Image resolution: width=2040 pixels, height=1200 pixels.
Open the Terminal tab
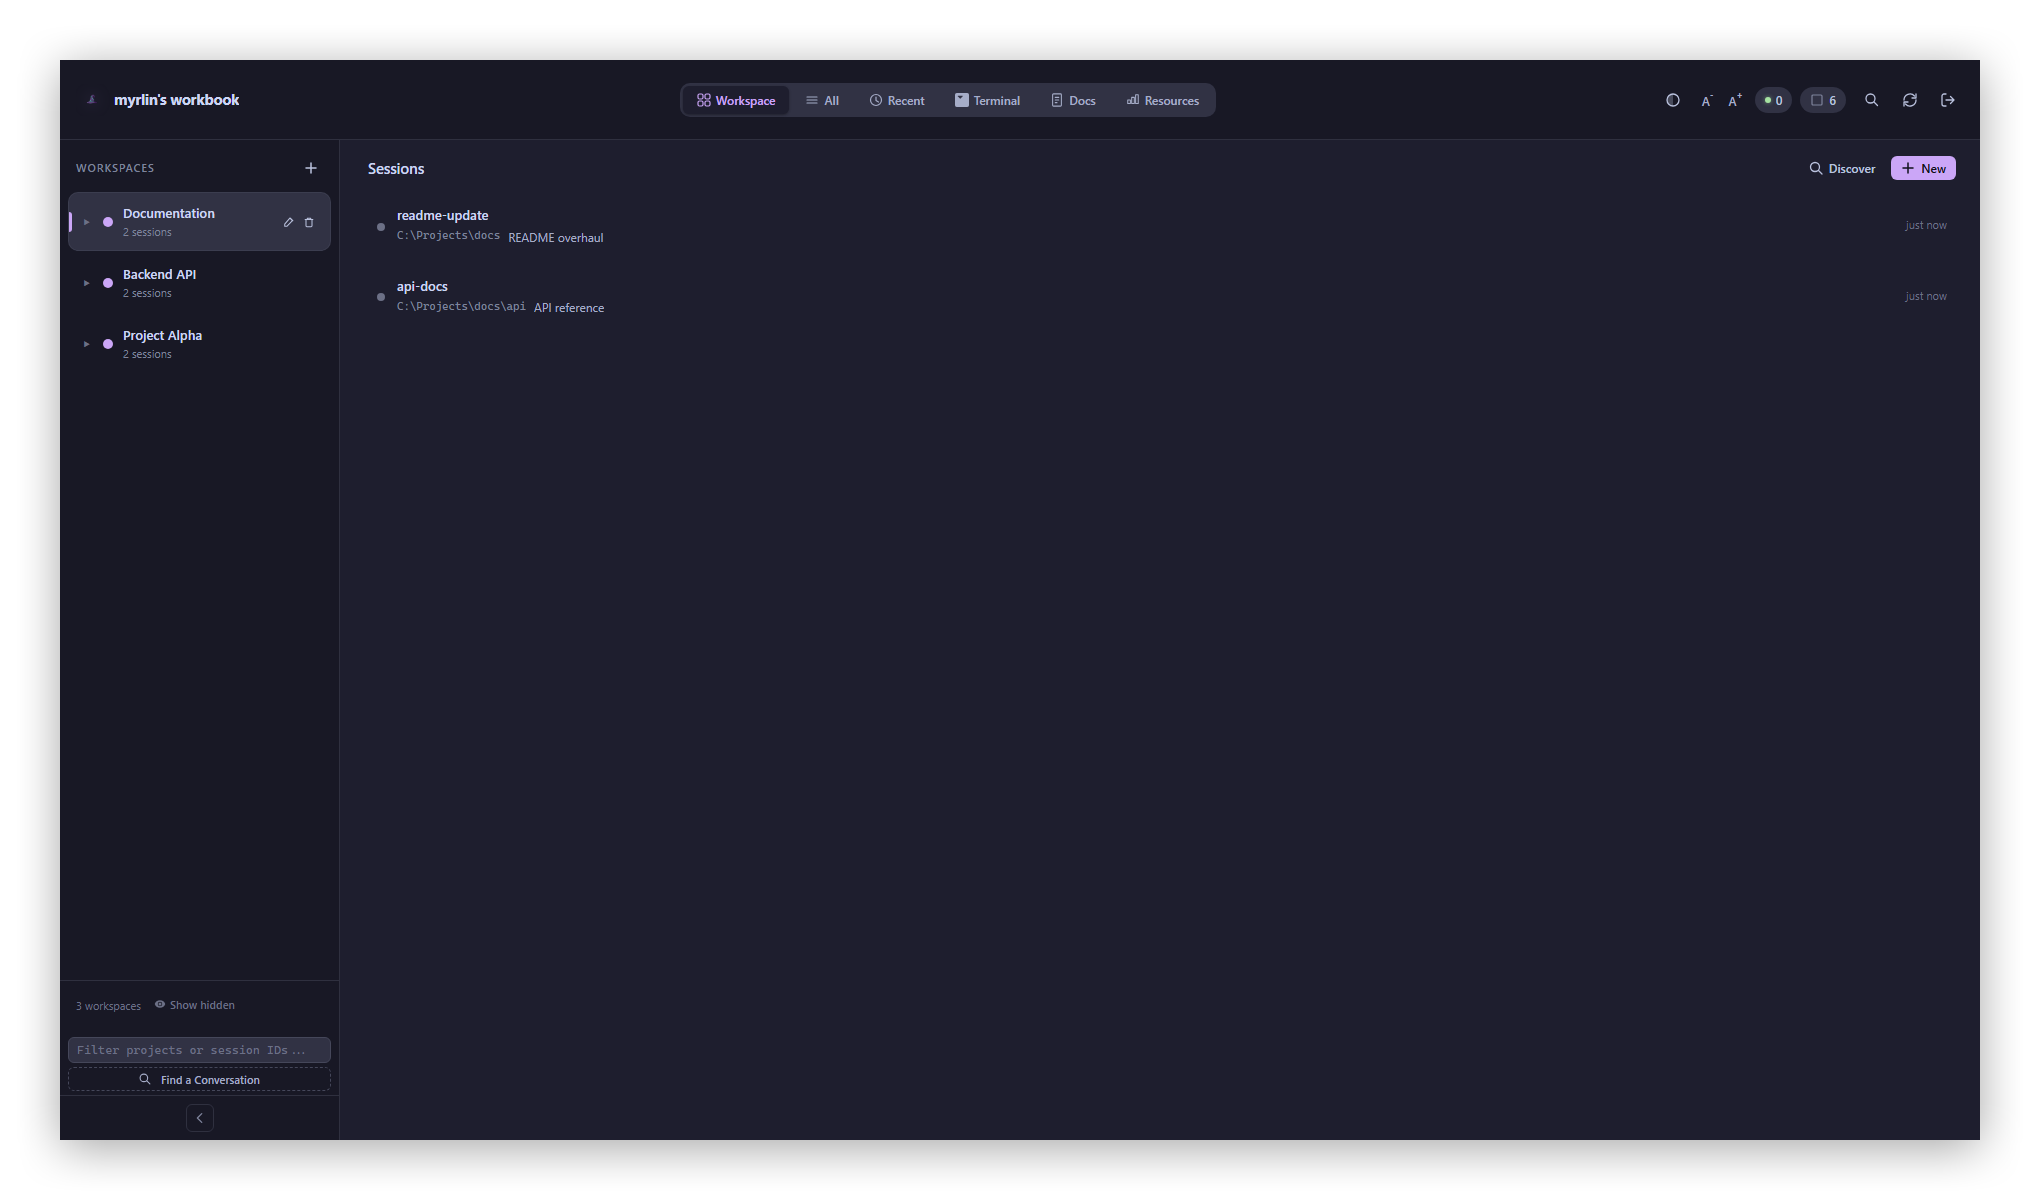tap(987, 100)
